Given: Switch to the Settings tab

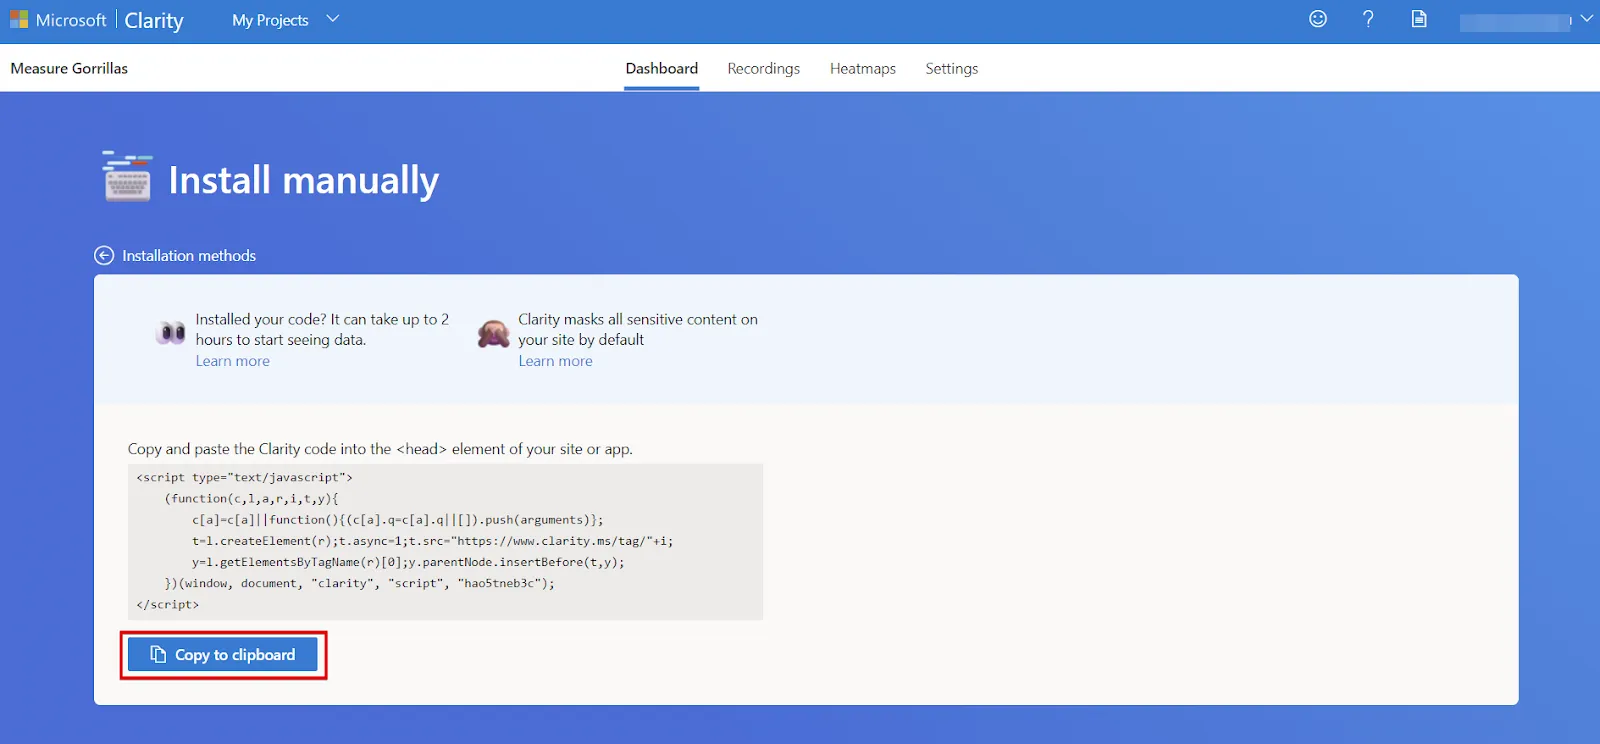Looking at the screenshot, I should coord(952,68).
